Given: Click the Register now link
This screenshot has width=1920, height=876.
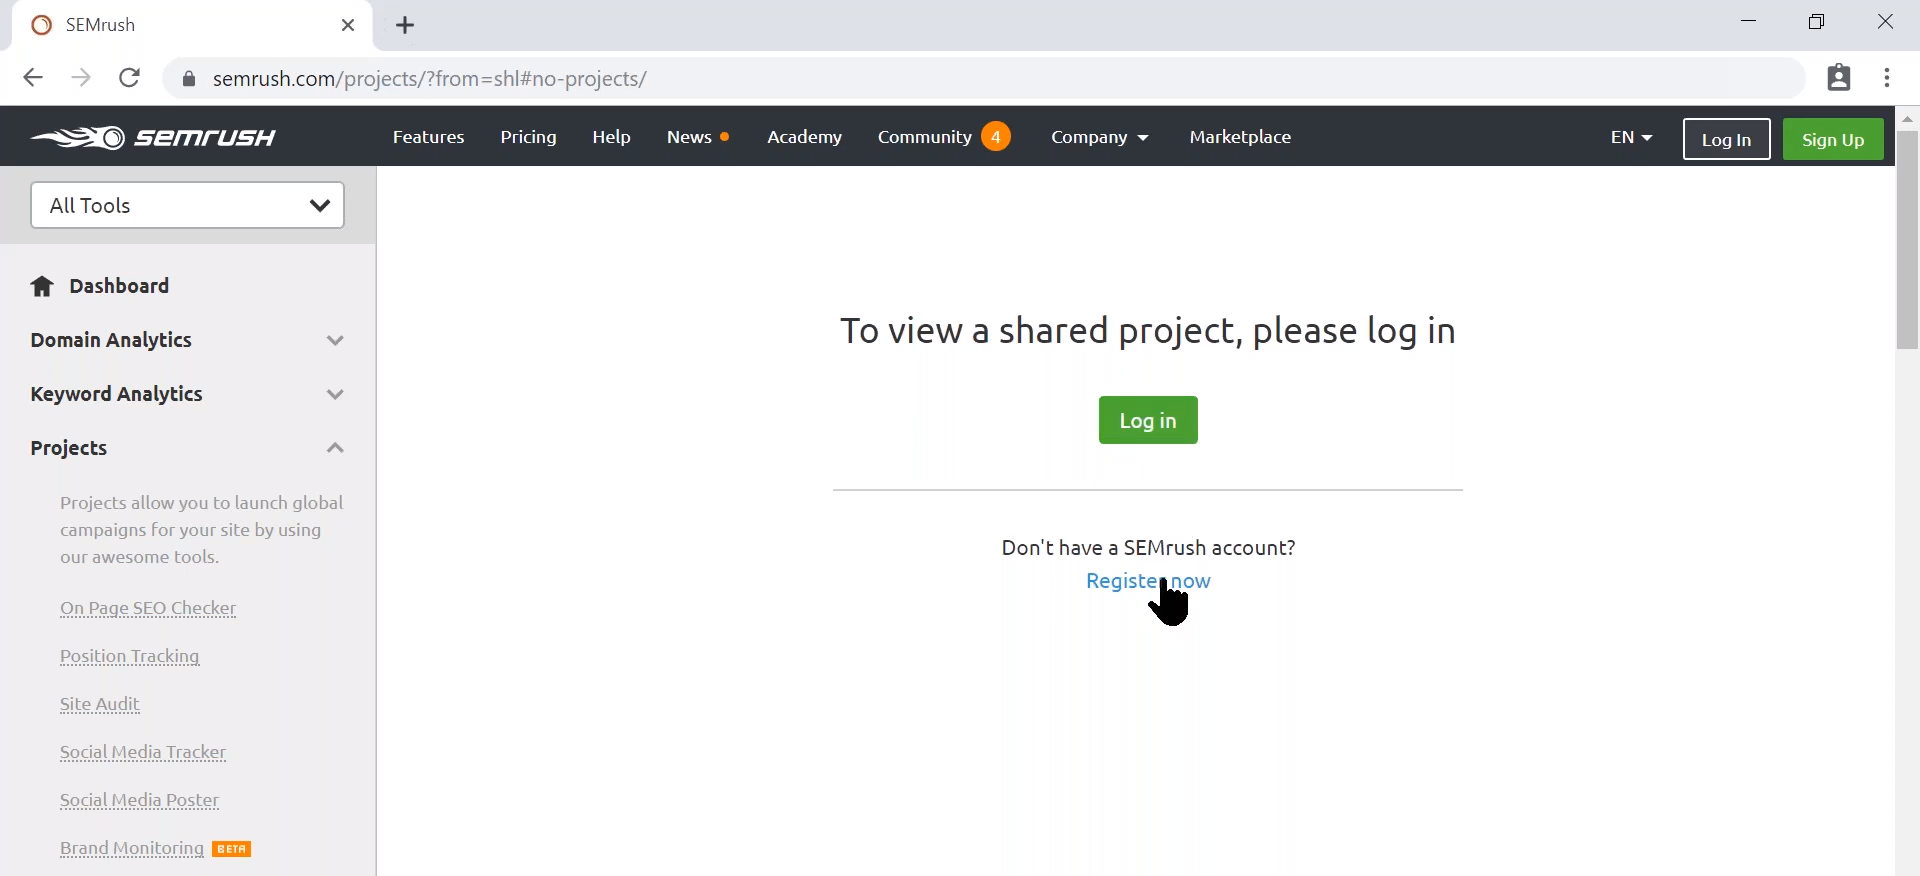Looking at the screenshot, I should pyautogui.click(x=1148, y=581).
